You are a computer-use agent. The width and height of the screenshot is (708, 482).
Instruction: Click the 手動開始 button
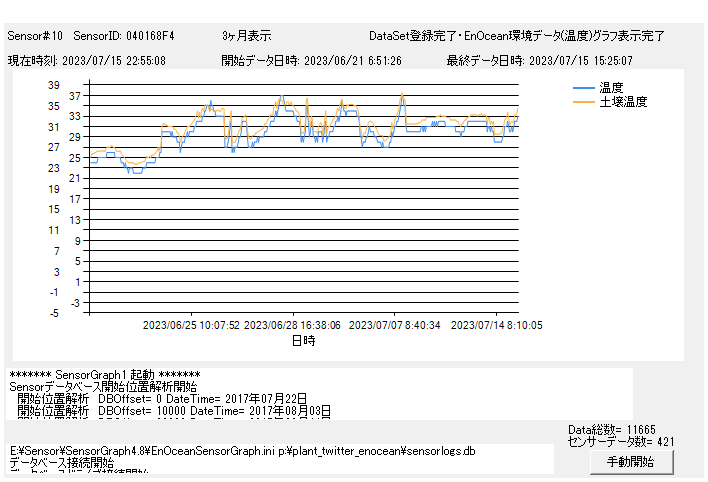click(630, 462)
